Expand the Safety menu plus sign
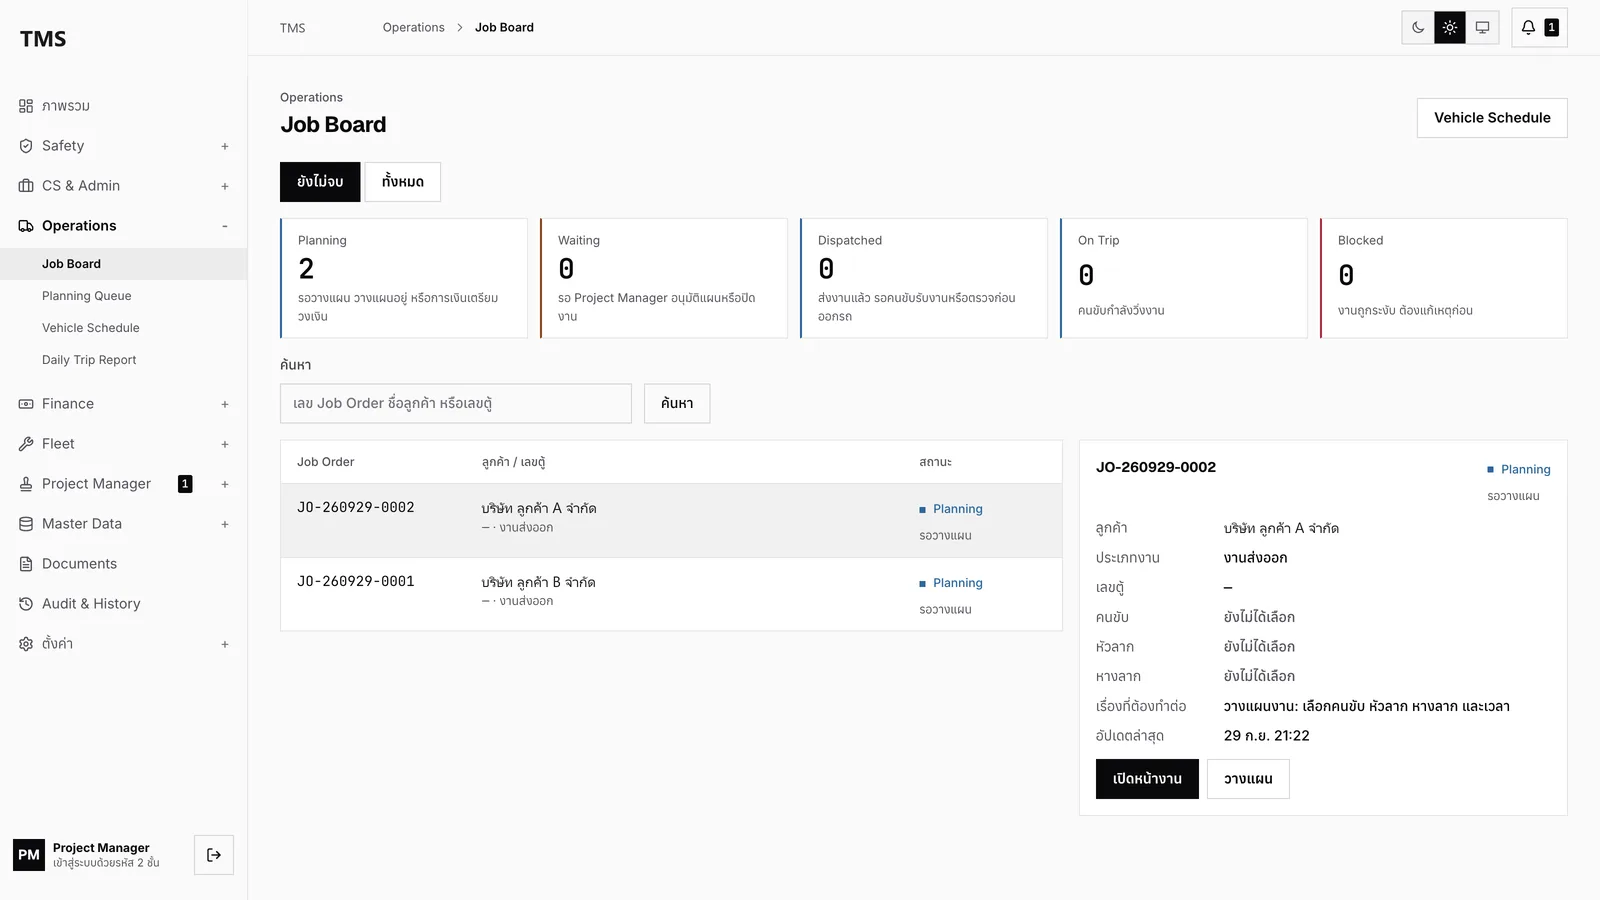The image size is (1600, 900). pos(225,146)
